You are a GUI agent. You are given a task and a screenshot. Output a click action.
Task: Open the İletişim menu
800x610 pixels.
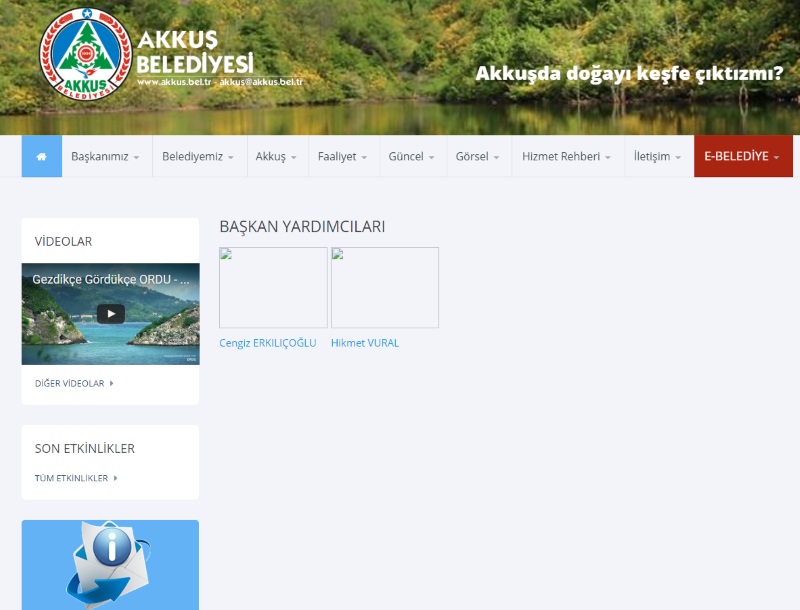tap(658, 157)
